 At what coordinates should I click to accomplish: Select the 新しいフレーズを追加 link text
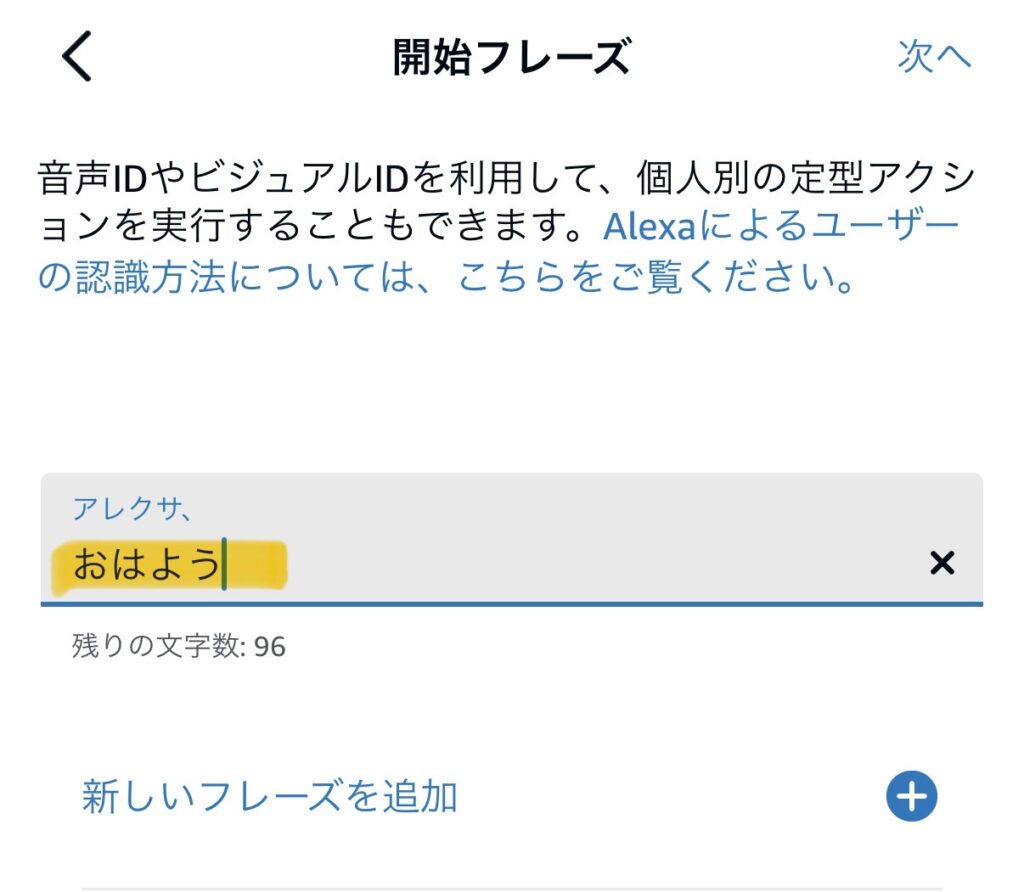click(270, 797)
